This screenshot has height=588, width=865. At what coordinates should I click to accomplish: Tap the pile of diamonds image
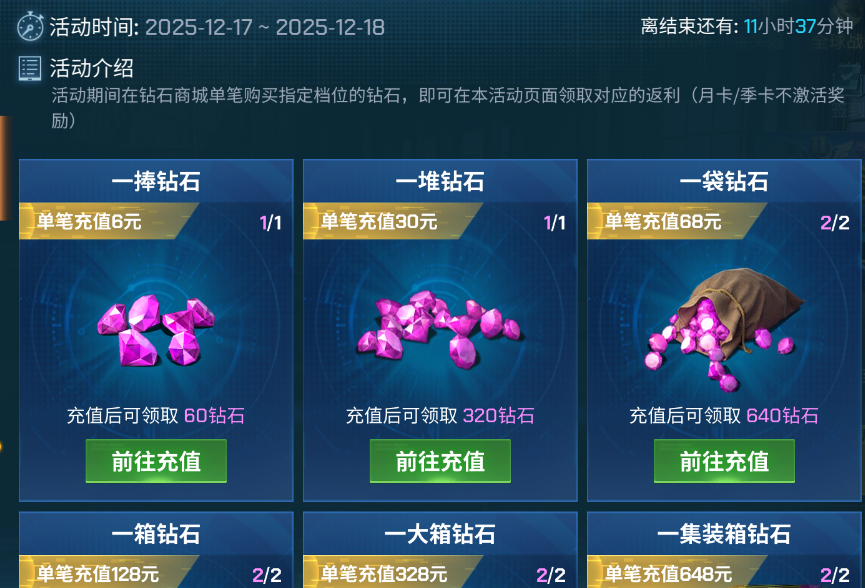coord(440,329)
